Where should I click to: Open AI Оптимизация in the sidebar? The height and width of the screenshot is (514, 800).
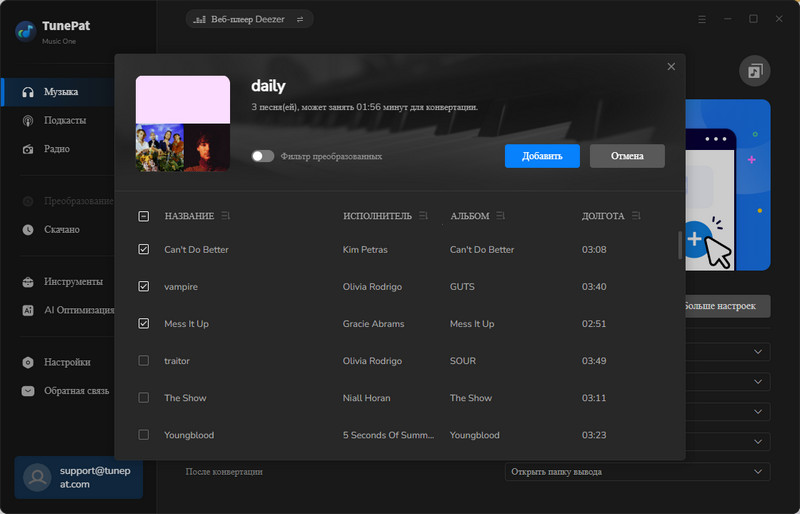[x=79, y=310]
